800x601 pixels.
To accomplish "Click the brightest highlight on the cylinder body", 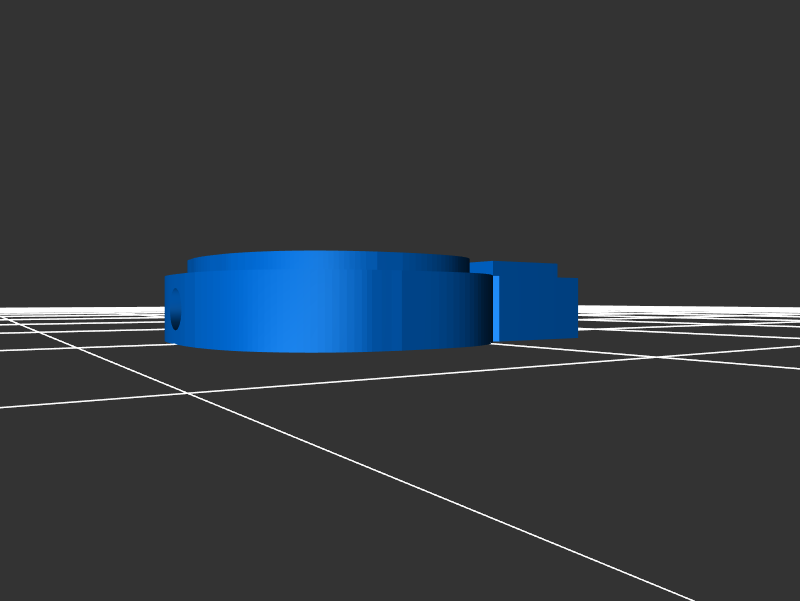I will click(x=290, y=310).
